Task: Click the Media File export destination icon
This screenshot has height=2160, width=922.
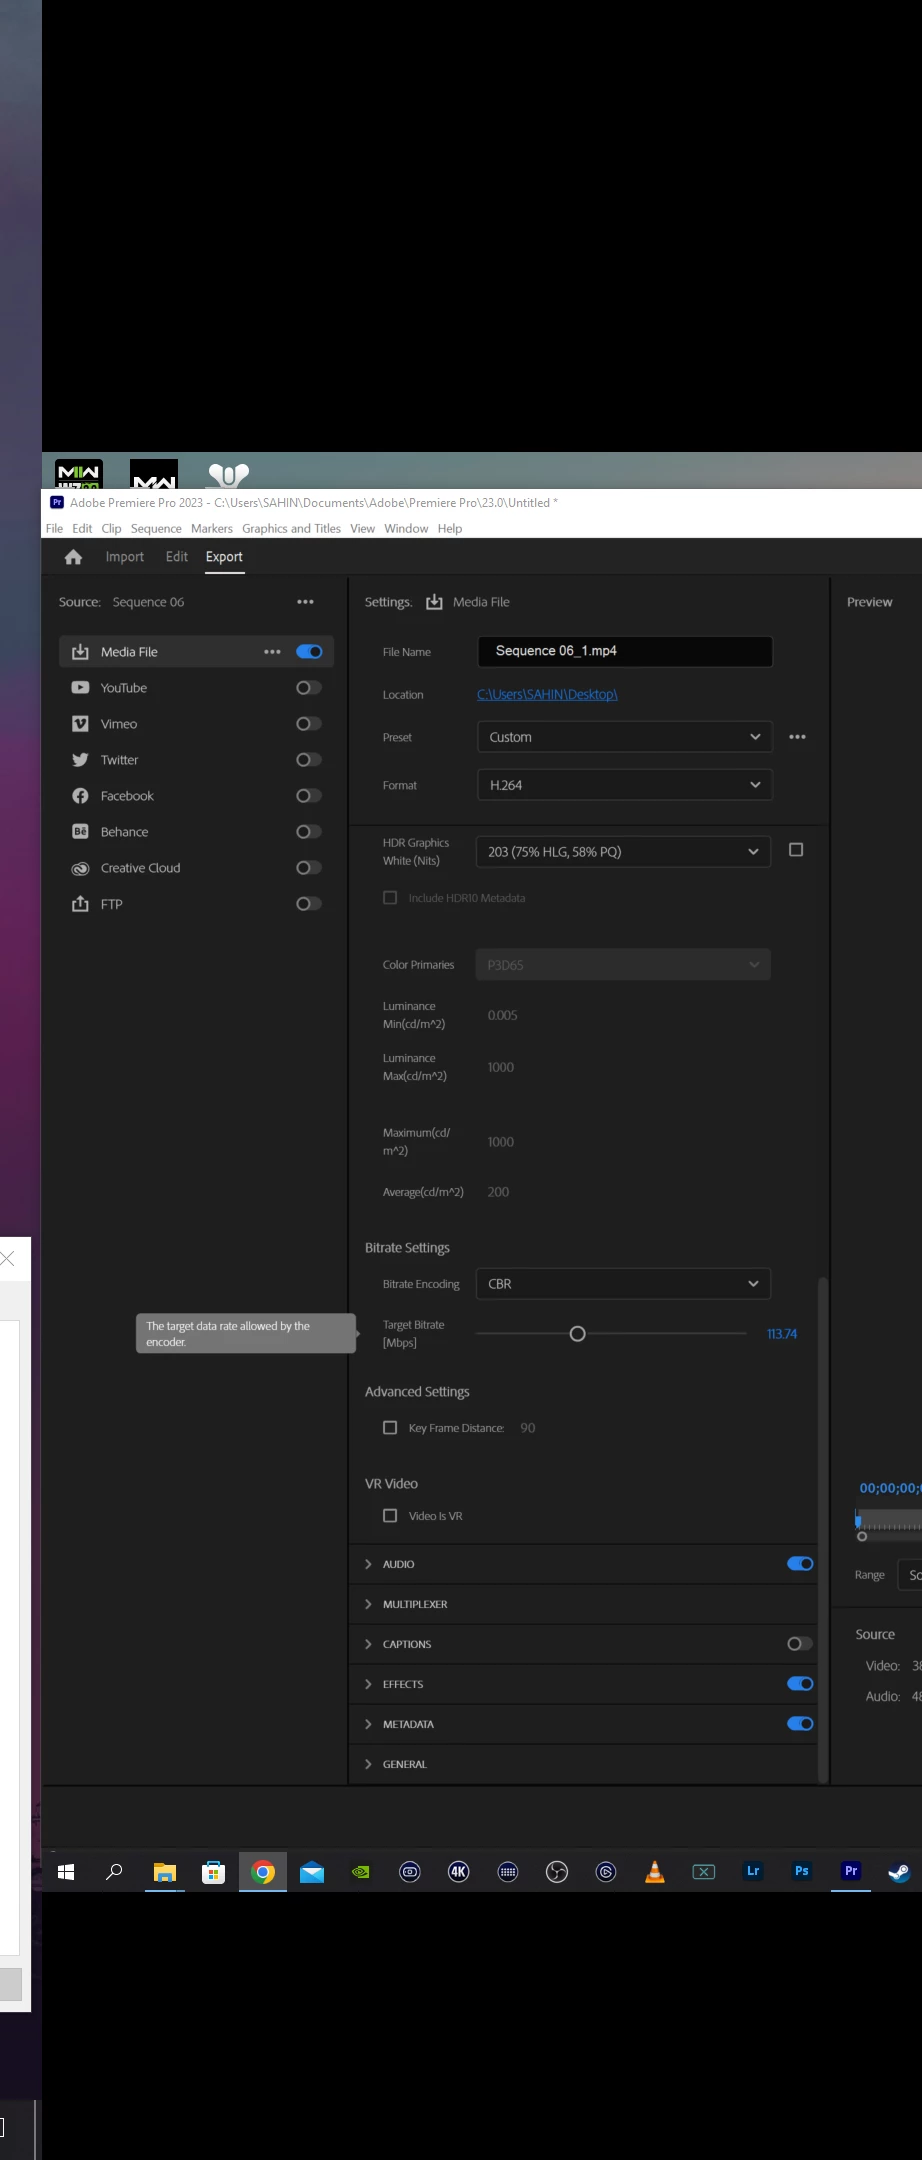Action: coord(80,652)
